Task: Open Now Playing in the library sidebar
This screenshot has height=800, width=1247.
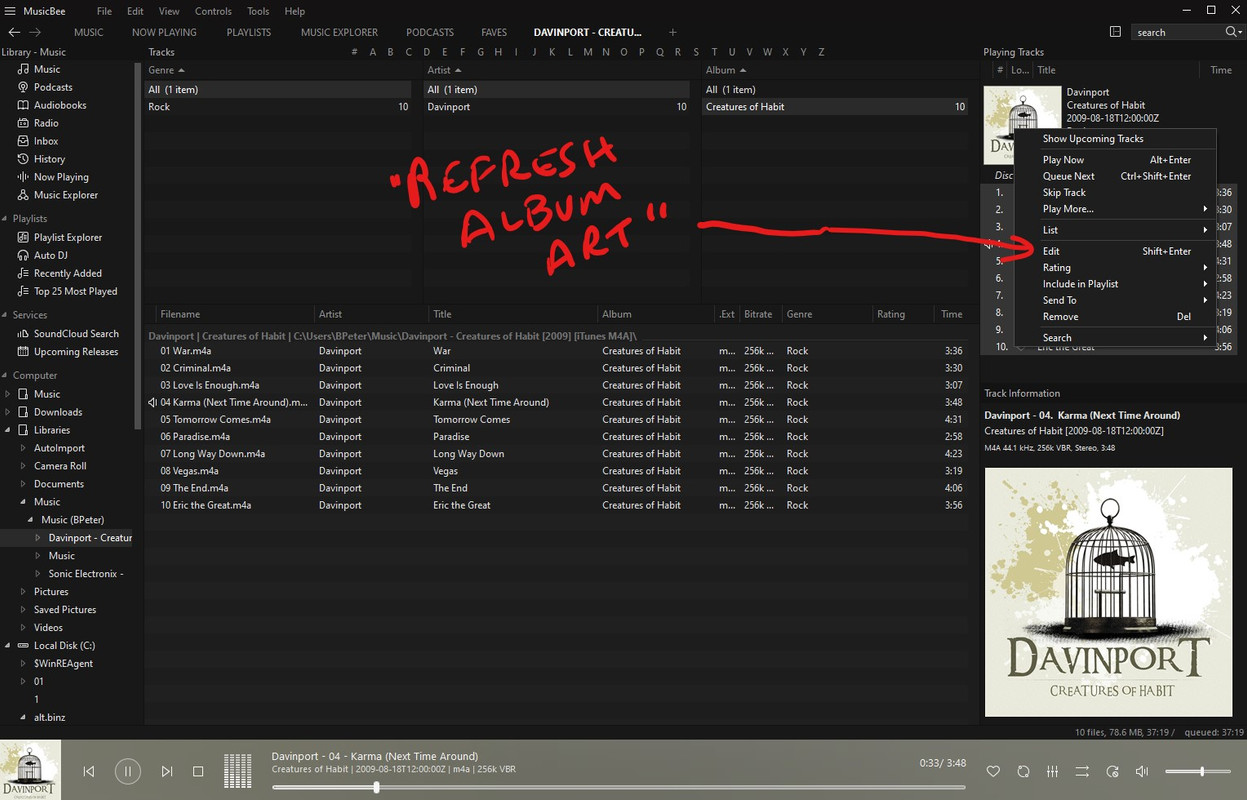Action: click(x=61, y=177)
